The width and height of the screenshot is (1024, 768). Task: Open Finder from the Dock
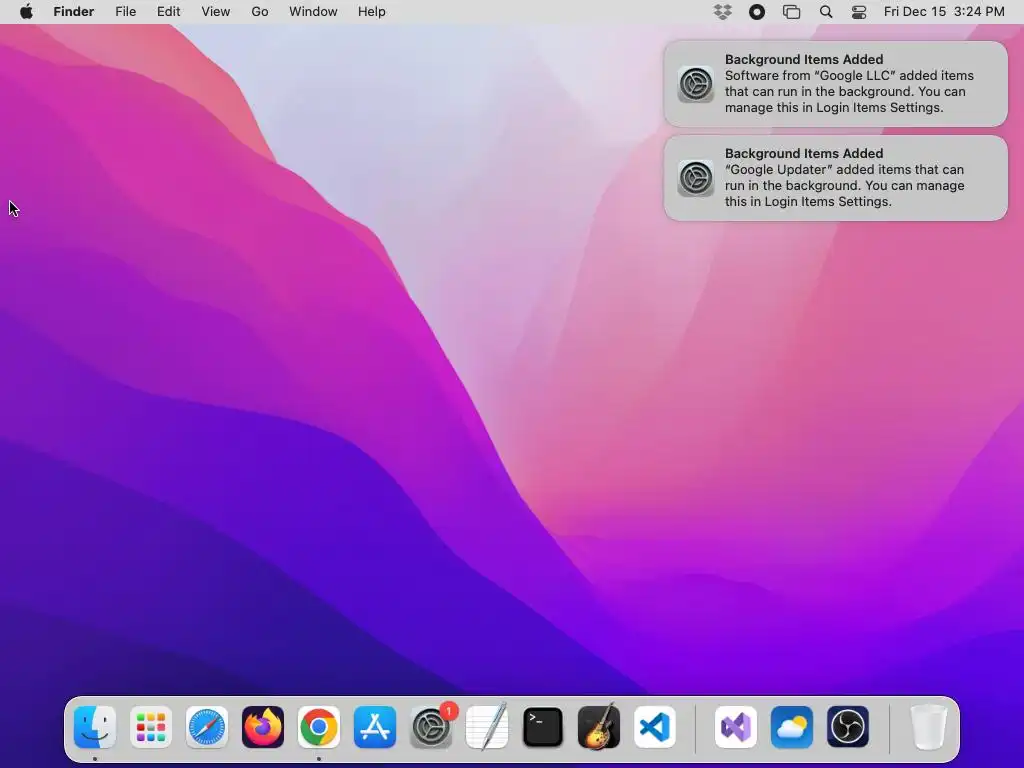[95, 727]
